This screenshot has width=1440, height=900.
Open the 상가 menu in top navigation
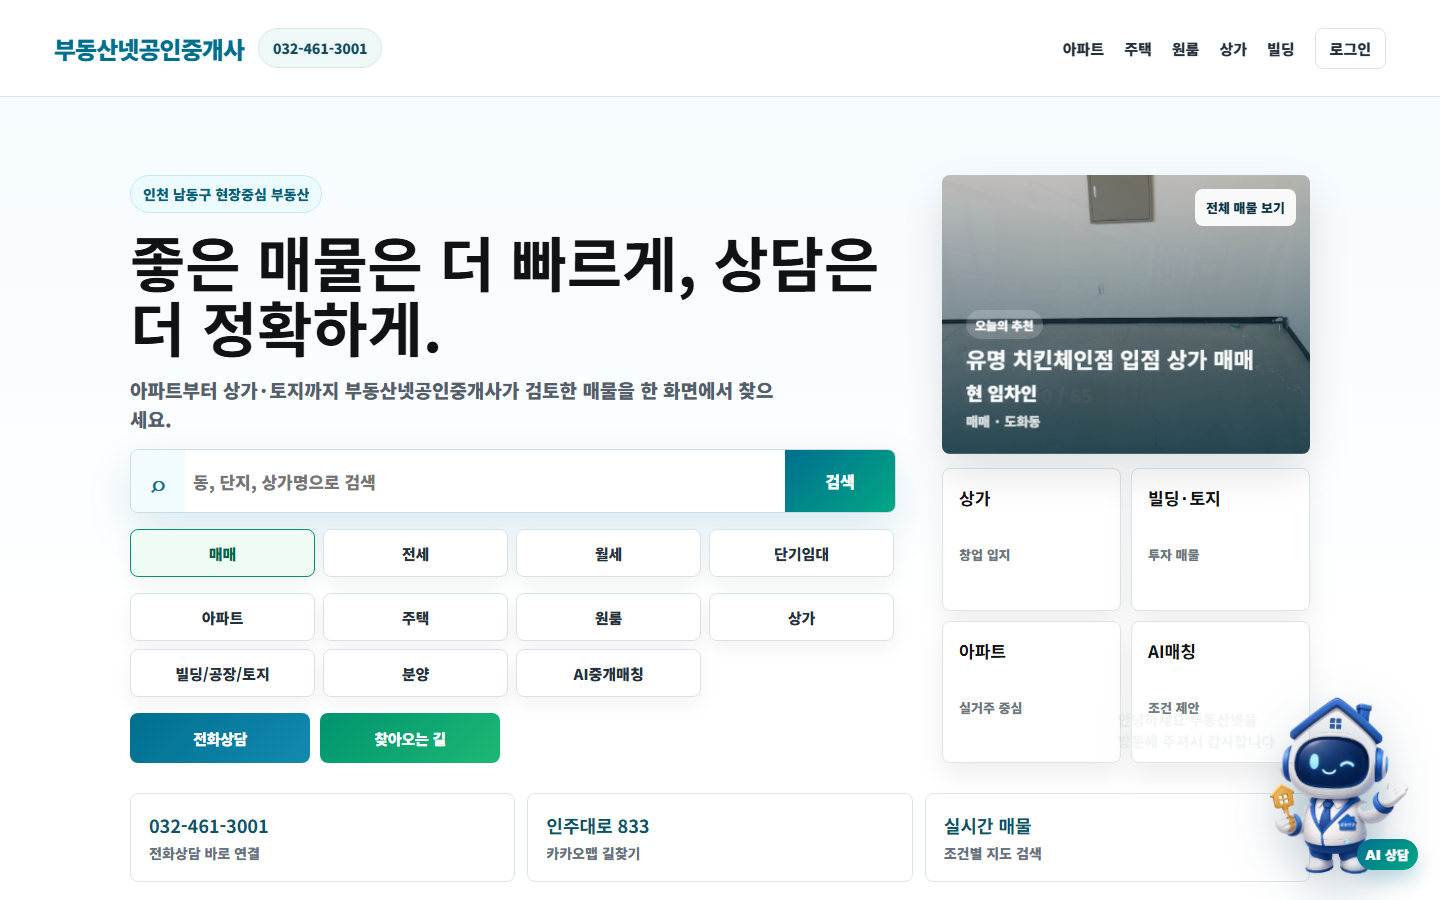pos(1233,49)
